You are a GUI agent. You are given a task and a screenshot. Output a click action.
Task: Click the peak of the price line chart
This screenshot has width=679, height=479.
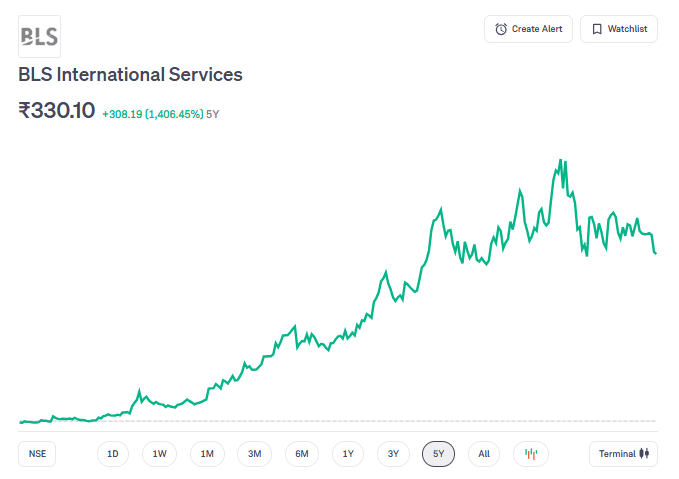561,160
